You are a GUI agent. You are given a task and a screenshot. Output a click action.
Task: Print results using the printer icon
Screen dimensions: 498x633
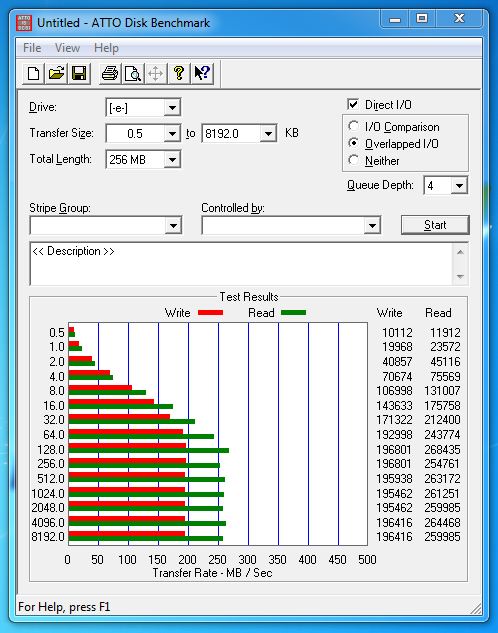(x=110, y=73)
